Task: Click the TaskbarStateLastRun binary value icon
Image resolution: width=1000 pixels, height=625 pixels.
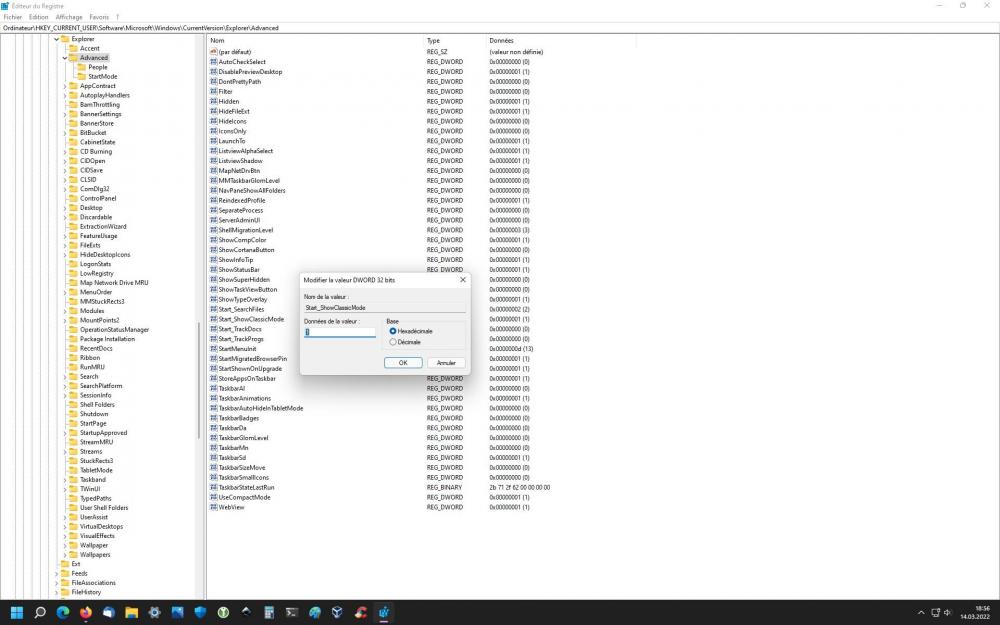Action: point(214,487)
